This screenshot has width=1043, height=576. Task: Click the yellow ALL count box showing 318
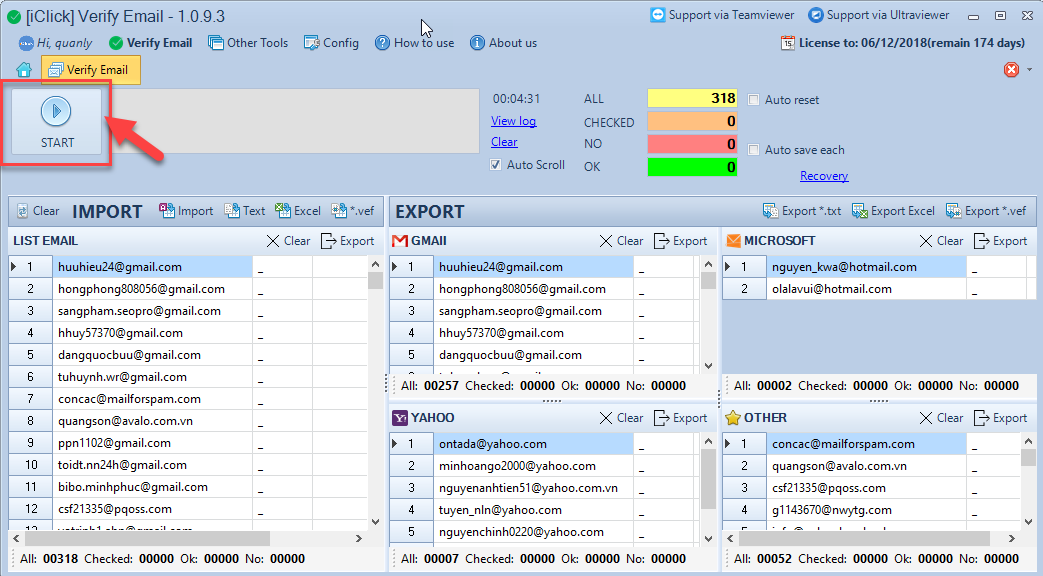[692, 98]
